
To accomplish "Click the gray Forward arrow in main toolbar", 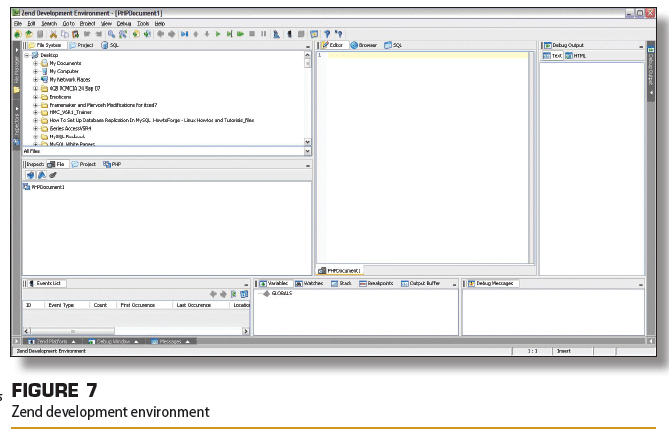I will [x=172, y=34].
